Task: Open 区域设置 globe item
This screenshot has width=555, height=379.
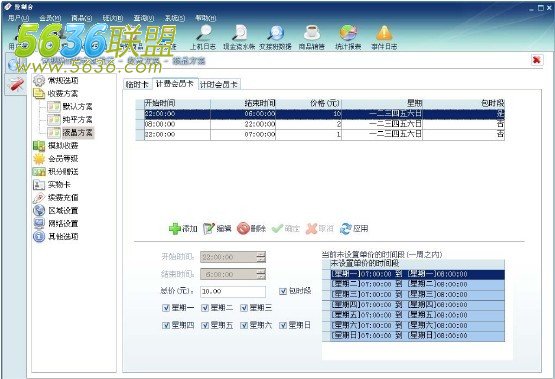Action: [56, 211]
